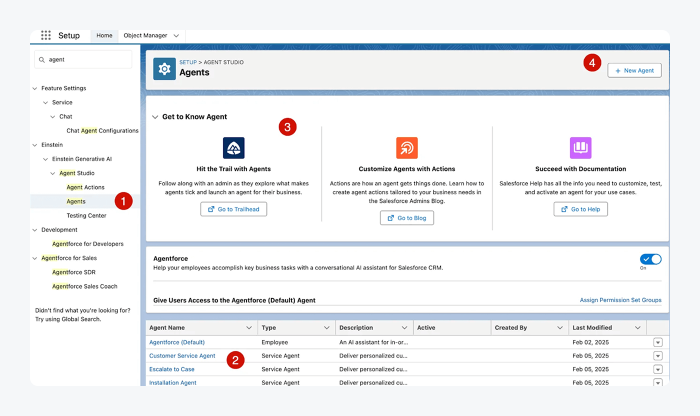Open the App Launcher grid icon
This screenshot has width=700, height=416.
46,35
